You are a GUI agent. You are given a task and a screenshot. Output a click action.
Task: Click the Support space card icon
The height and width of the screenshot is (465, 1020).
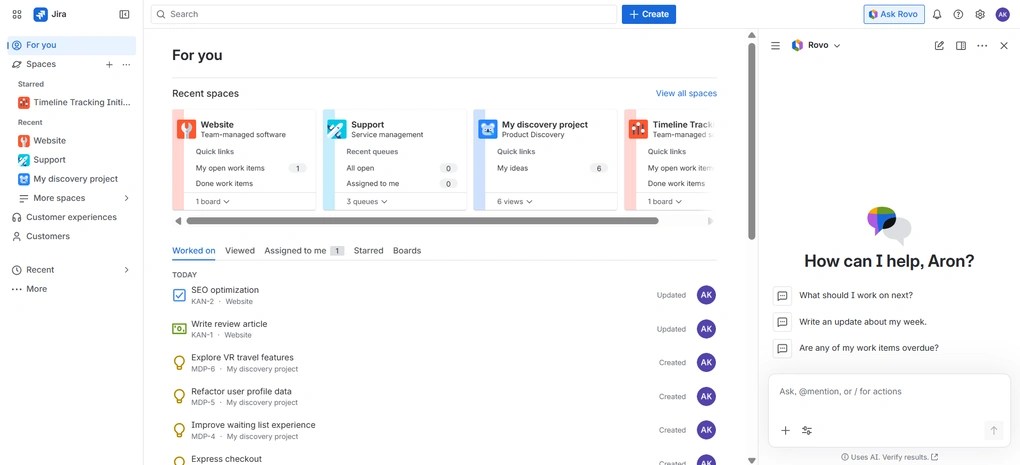coord(337,129)
